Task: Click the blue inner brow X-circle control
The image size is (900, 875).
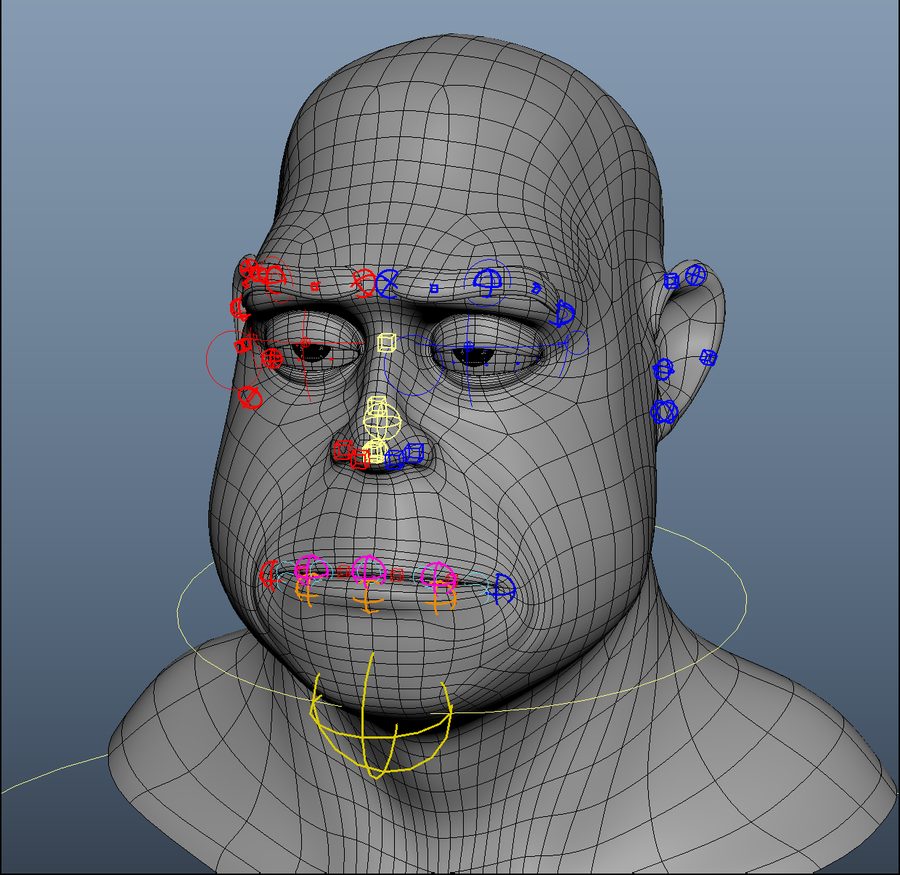Action: click(x=387, y=284)
